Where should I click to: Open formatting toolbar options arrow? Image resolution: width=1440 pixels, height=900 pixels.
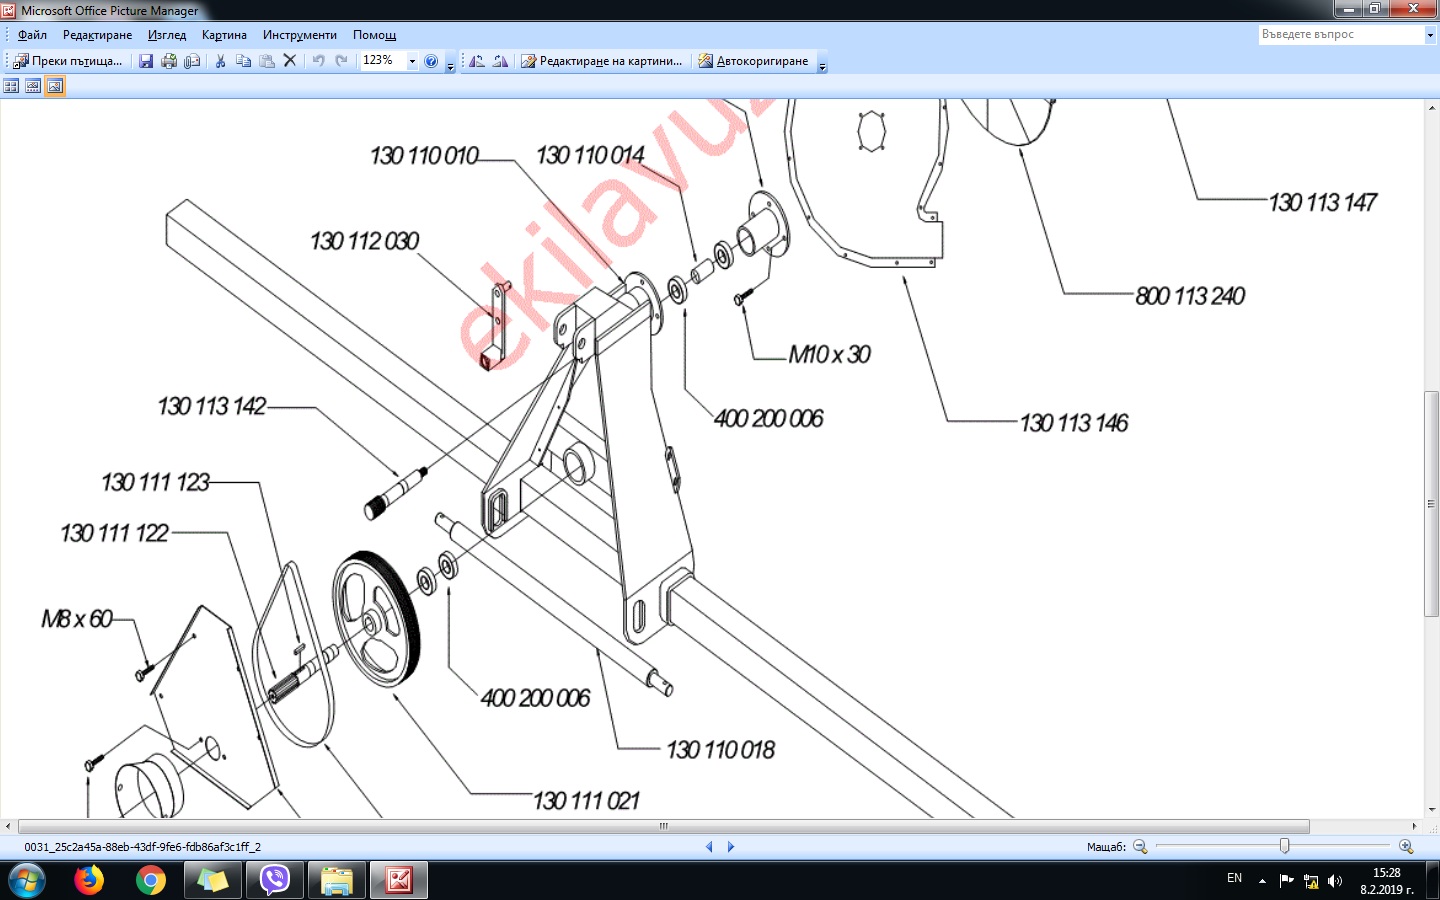[x=822, y=63]
